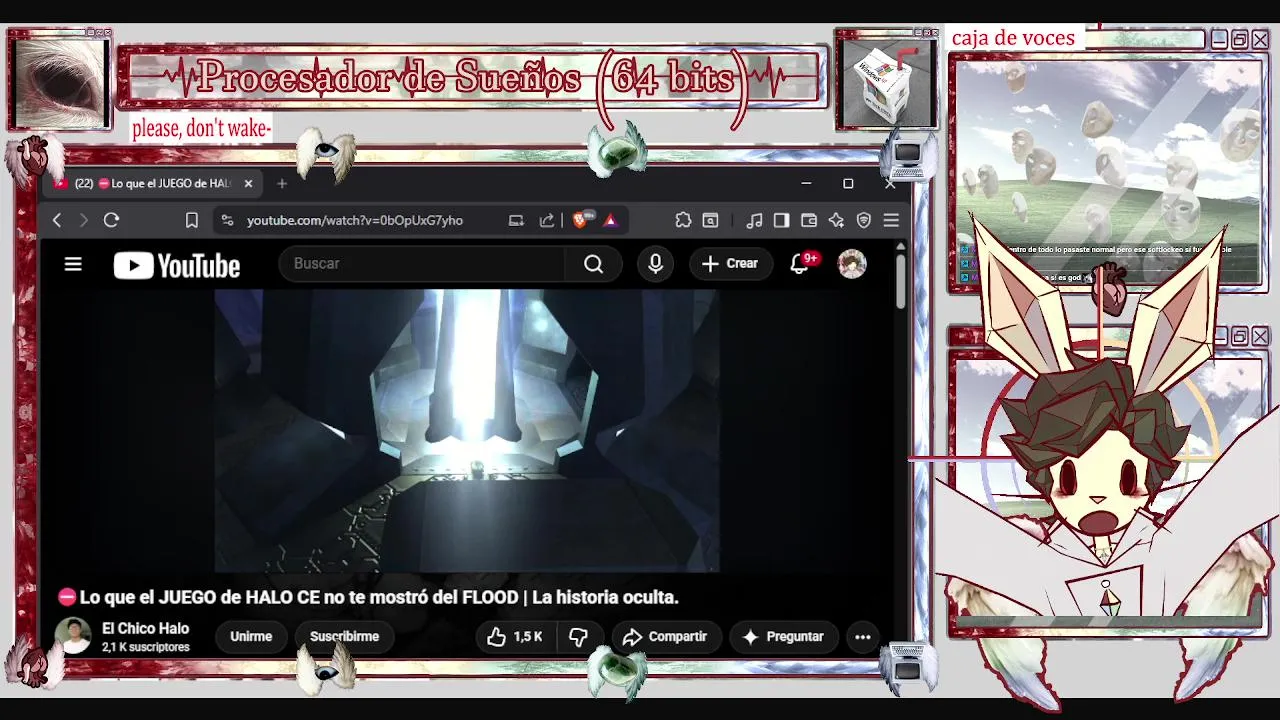Image resolution: width=1280 pixels, height=720 pixels.
Task: Toggle the browser sidebar panel
Action: [782, 220]
